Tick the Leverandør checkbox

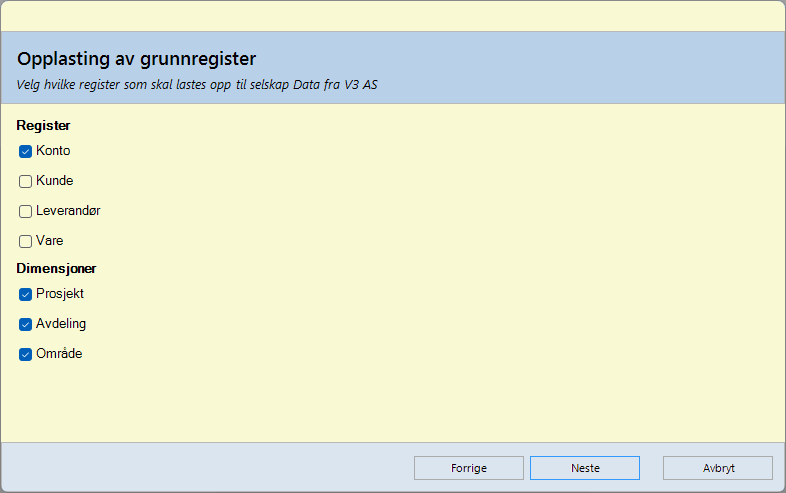click(x=26, y=212)
